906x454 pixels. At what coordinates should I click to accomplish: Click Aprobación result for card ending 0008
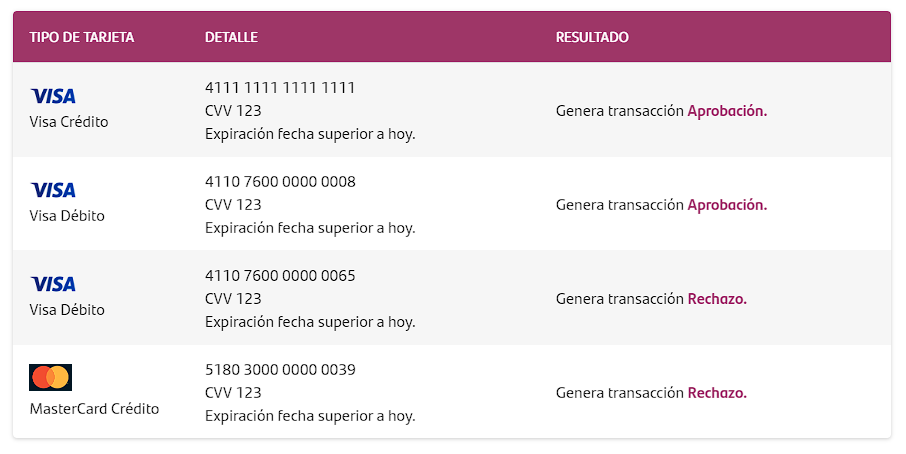pyautogui.click(x=727, y=205)
